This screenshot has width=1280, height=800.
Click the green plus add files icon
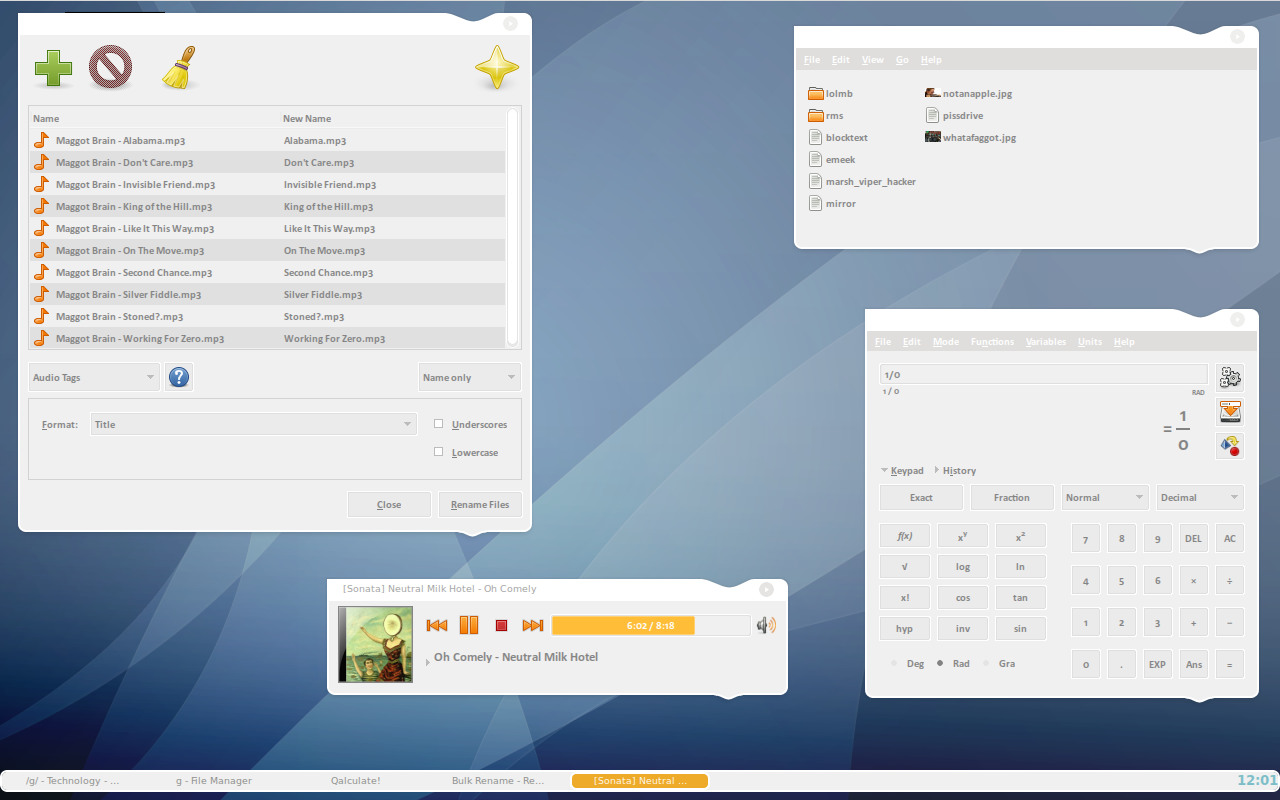pos(53,68)
